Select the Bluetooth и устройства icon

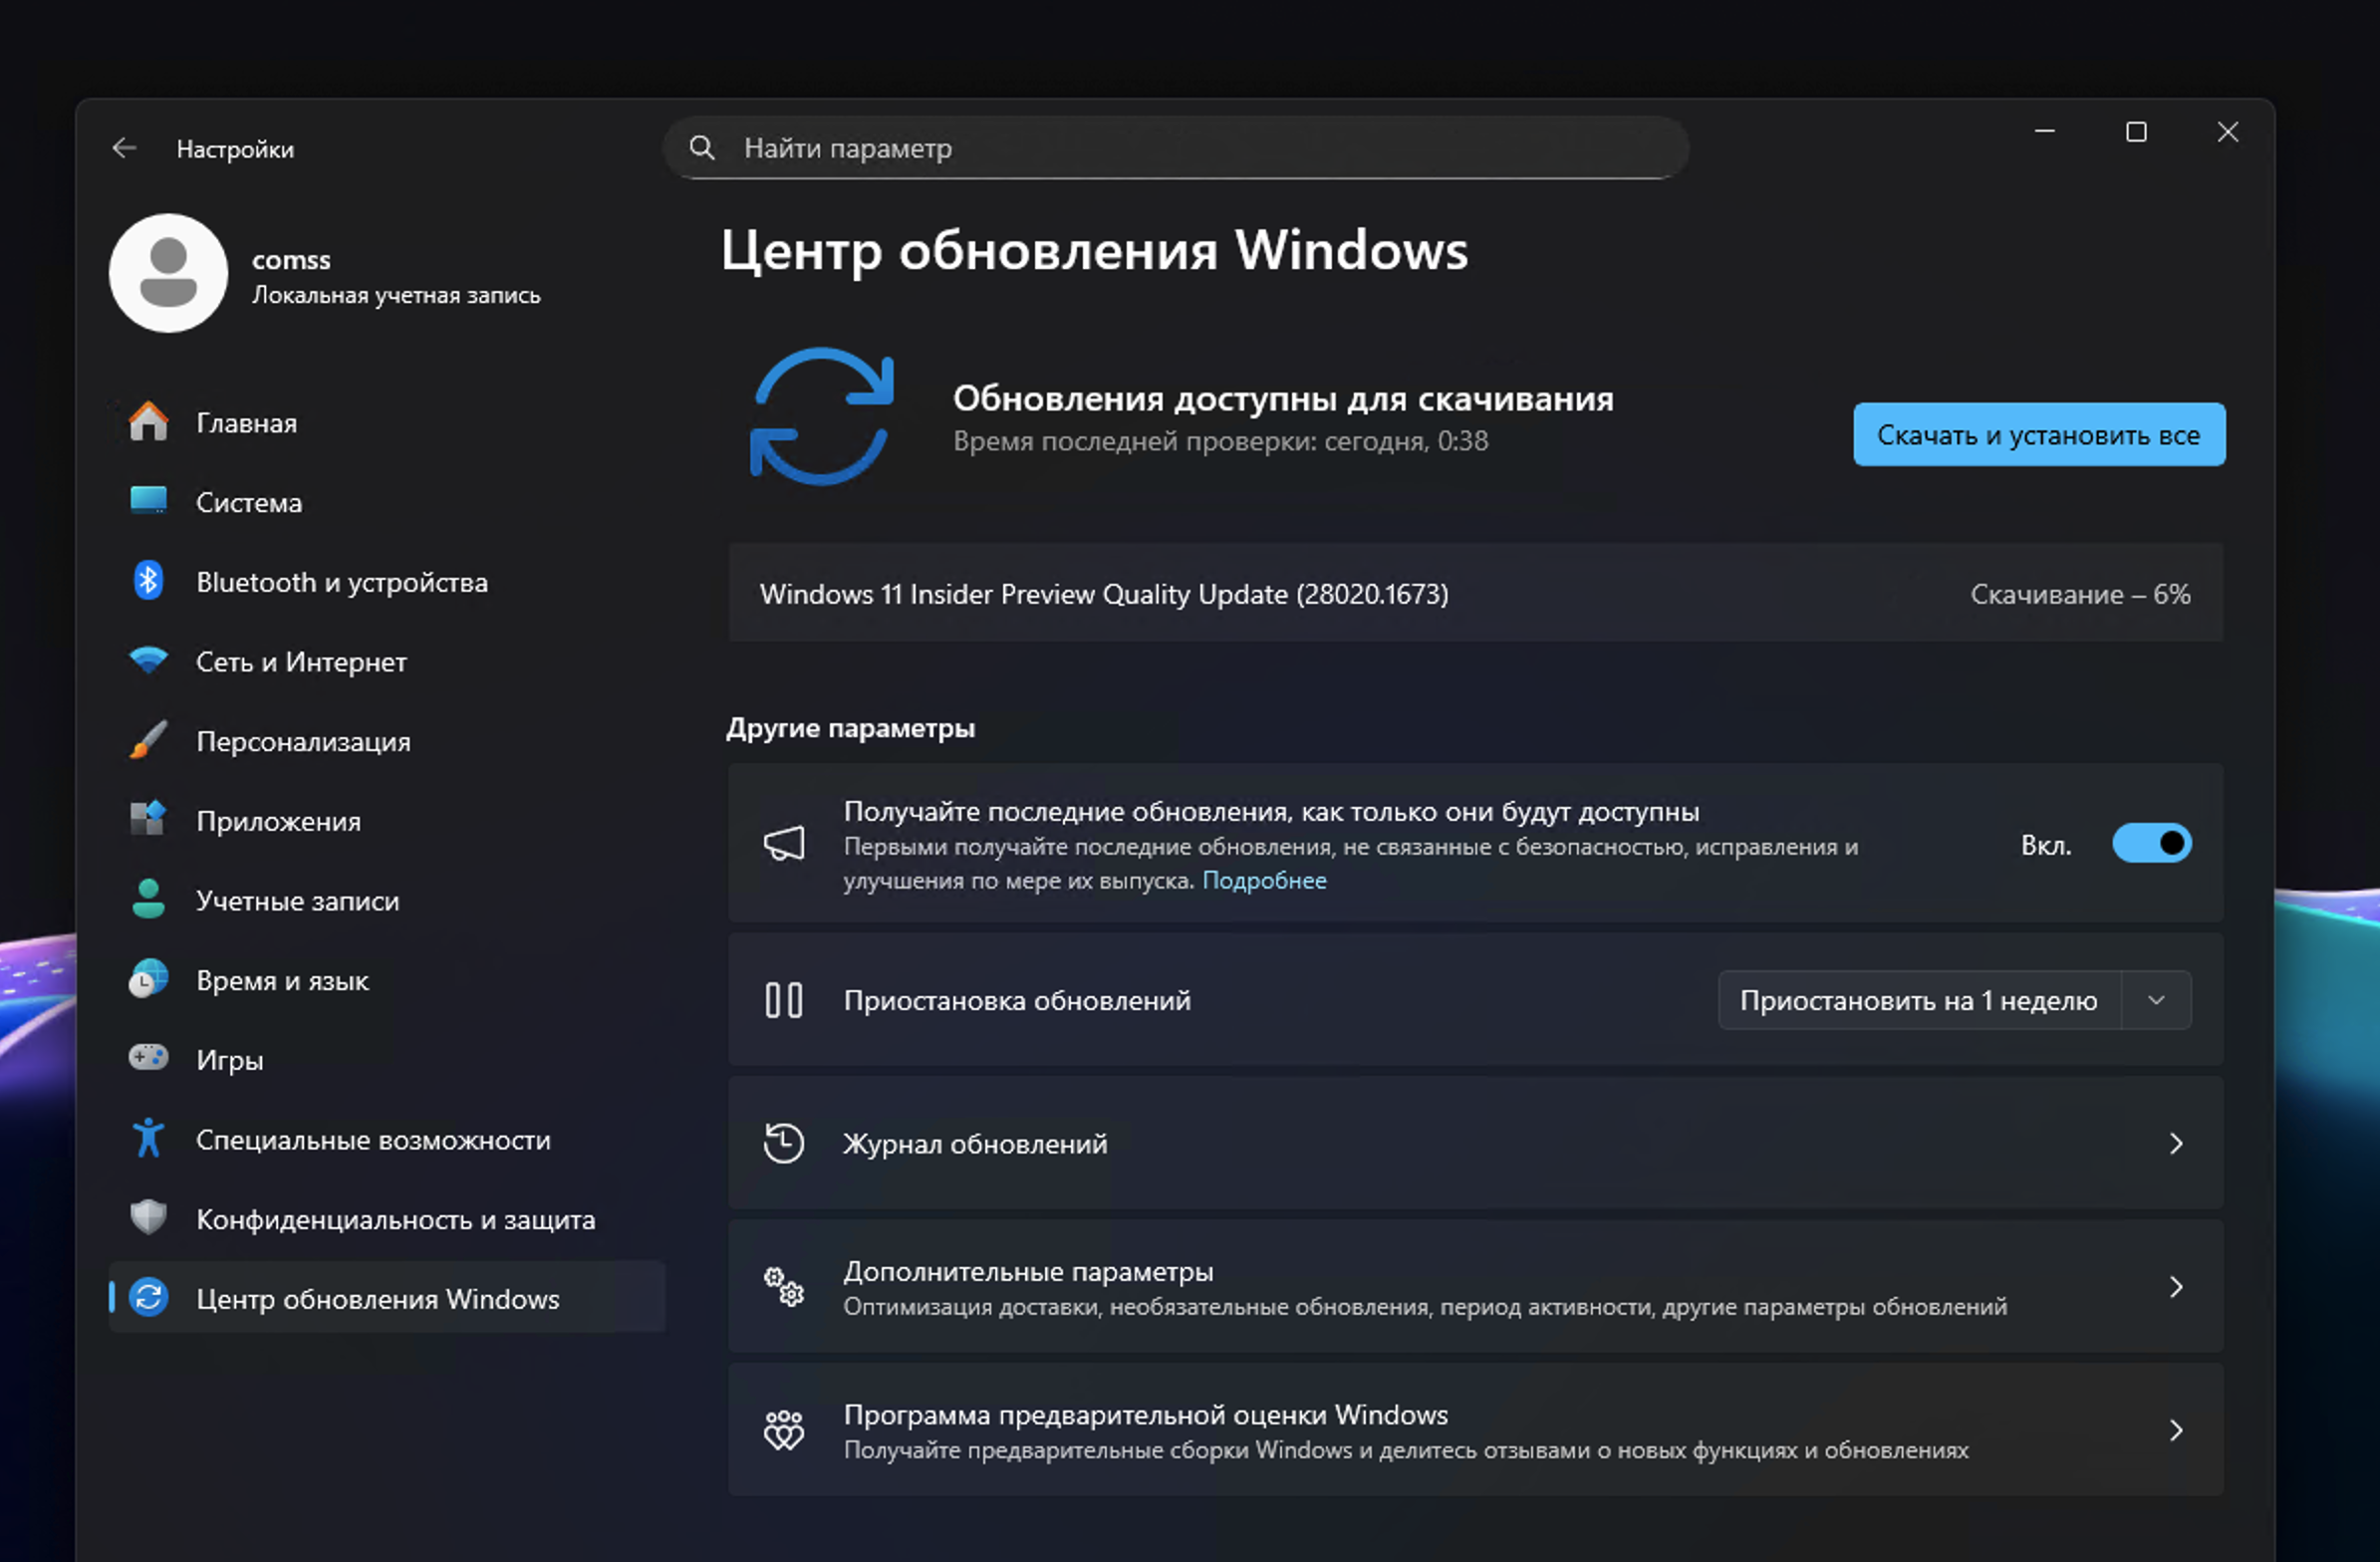pos(148,581)
